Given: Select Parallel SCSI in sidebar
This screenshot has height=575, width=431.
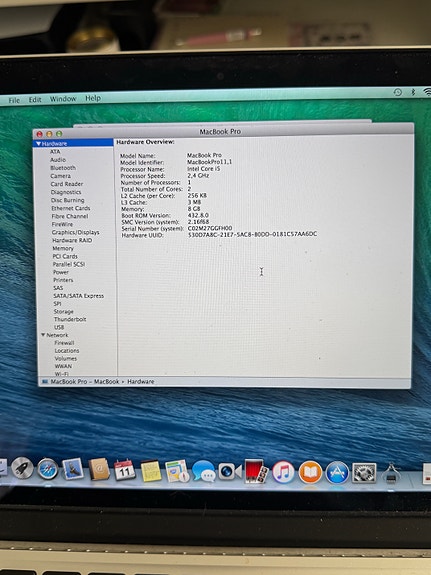Looking at the screenshot, I should (69, 264).
